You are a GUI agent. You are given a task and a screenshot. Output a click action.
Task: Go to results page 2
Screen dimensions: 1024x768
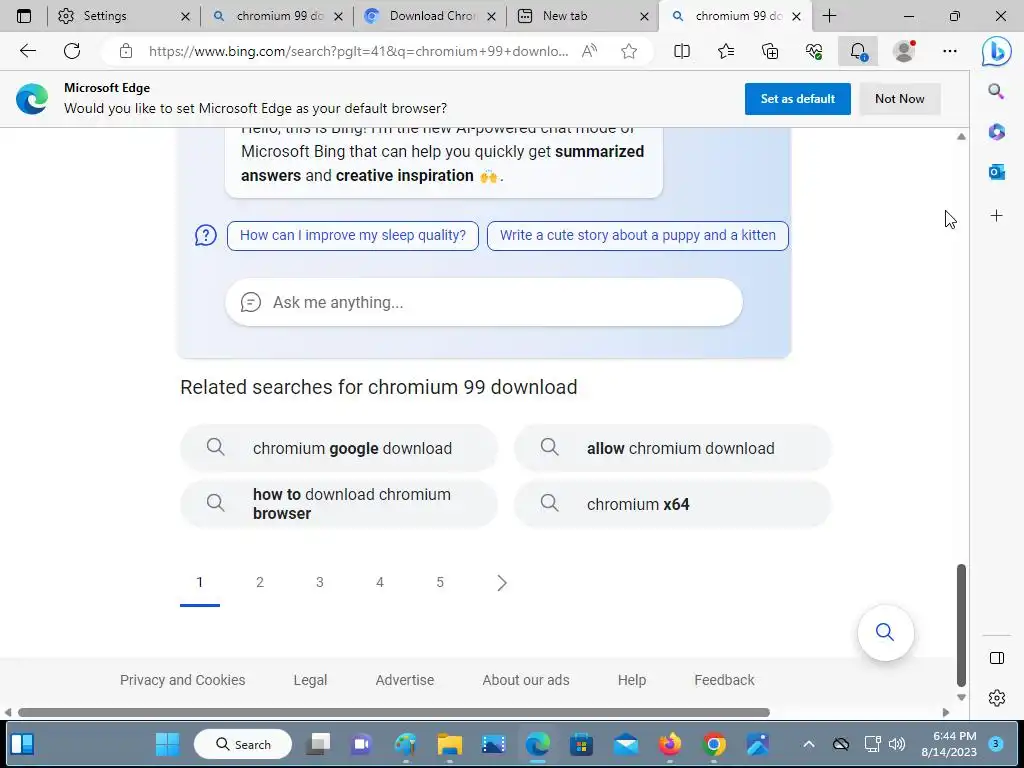point(260,582)
